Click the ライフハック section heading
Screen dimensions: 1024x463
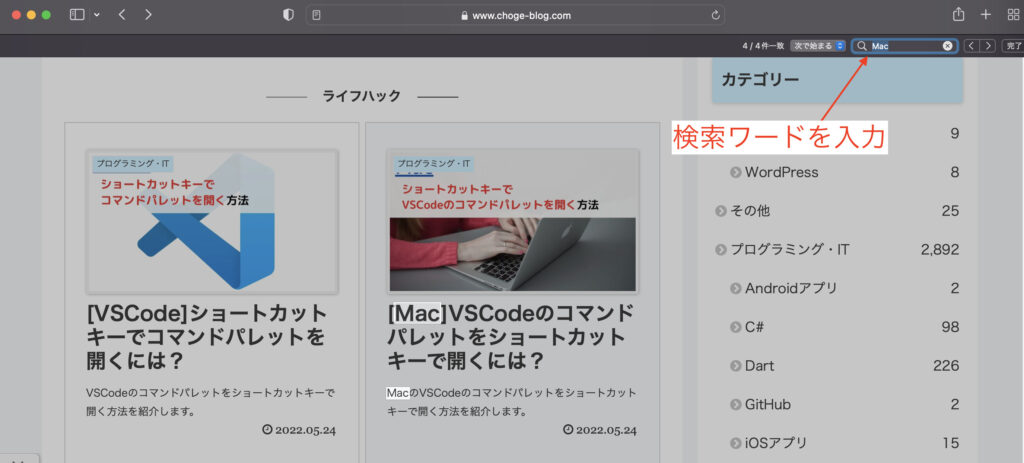361,96
